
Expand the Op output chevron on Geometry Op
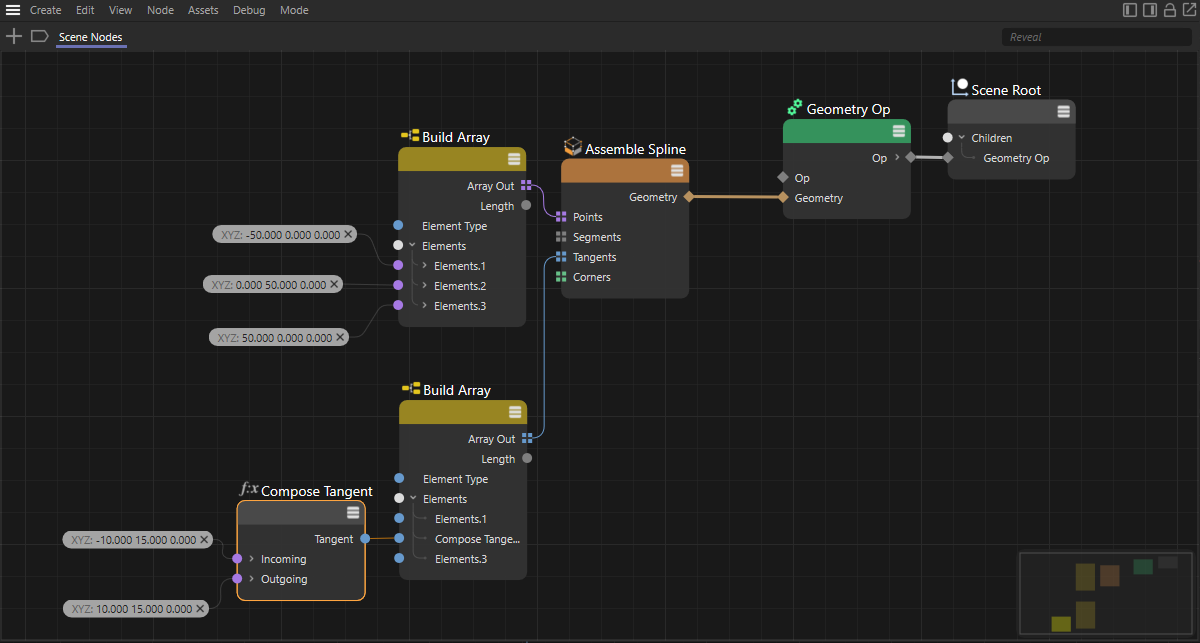(x=897, y=158)
